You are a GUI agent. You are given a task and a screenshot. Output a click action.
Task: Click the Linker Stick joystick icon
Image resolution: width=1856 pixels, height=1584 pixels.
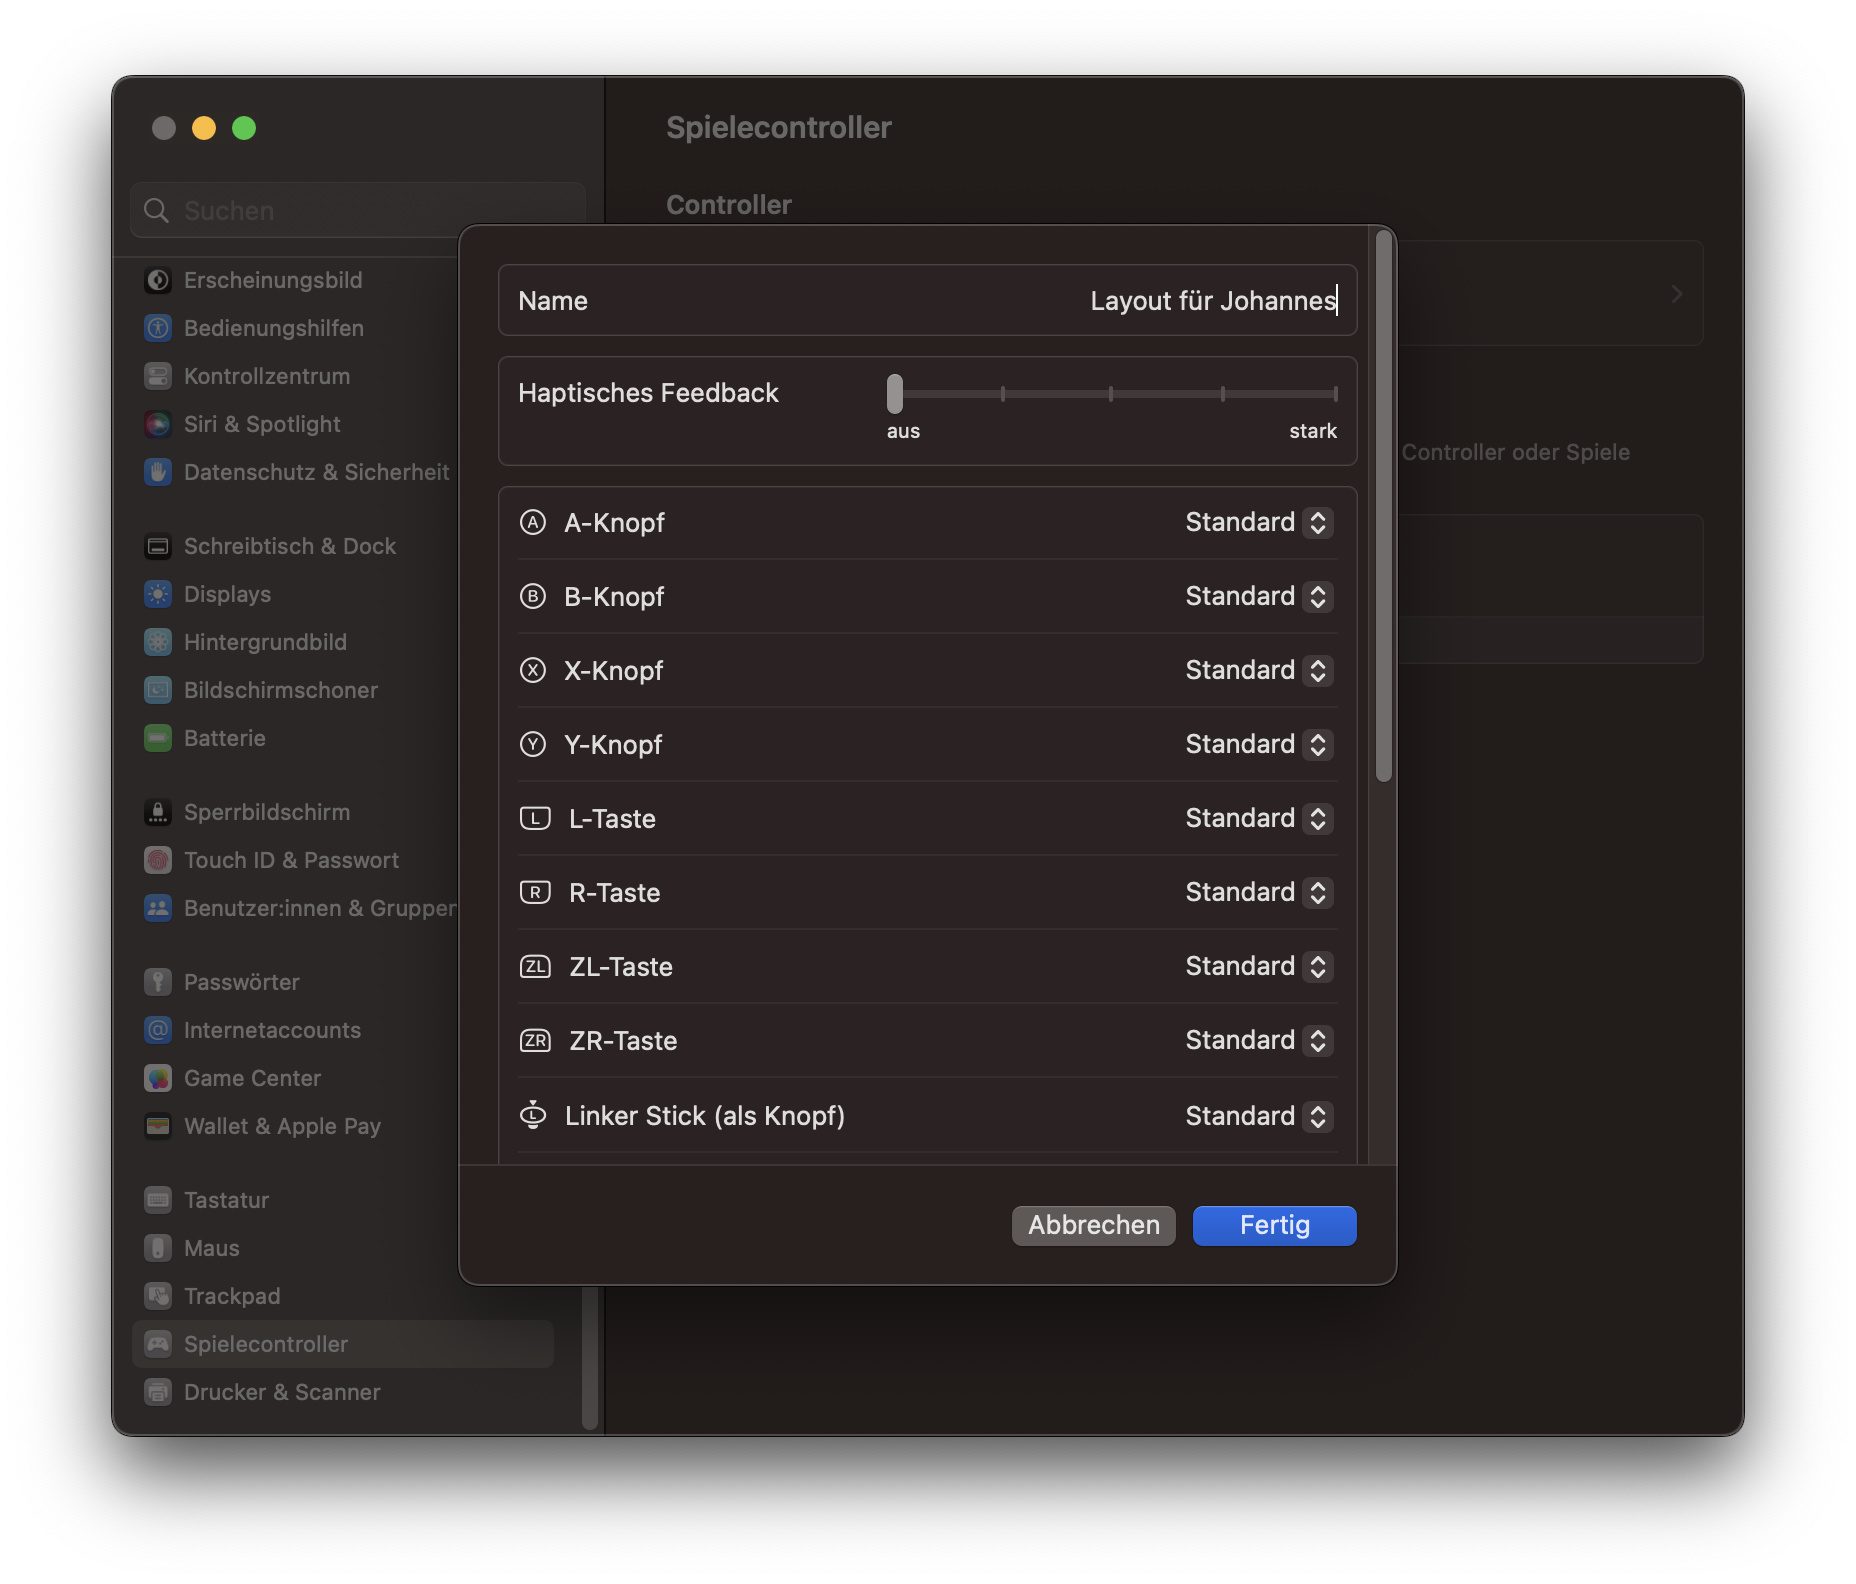click(x=533, y=1115)
